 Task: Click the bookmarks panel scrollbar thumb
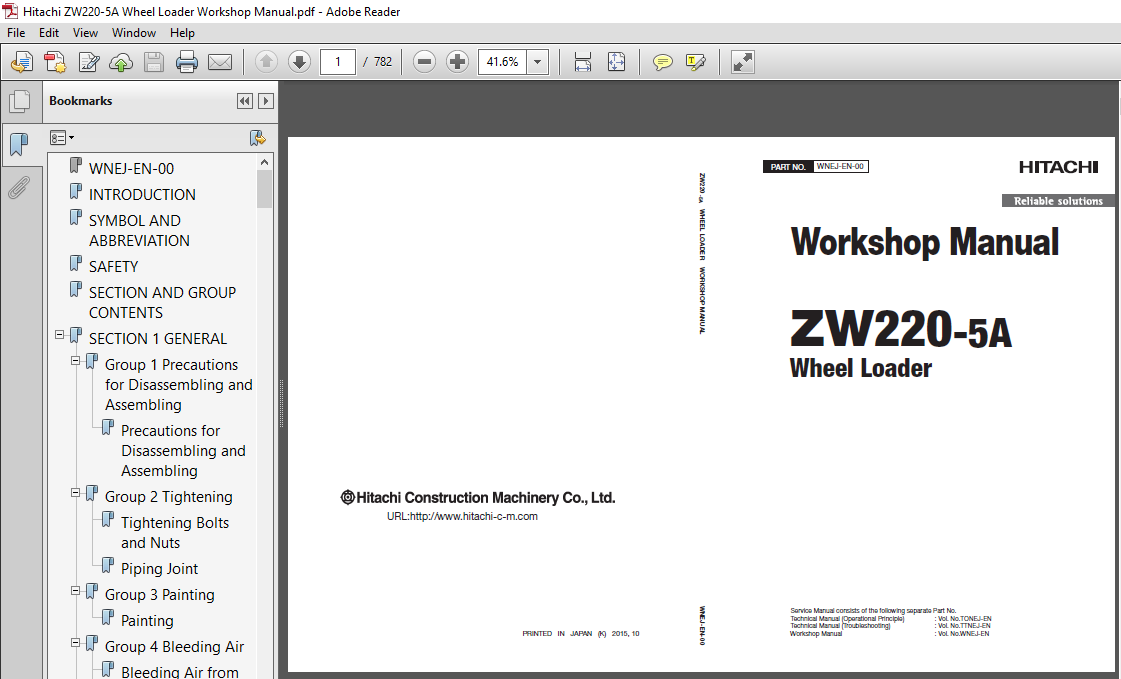coord(265,189)
